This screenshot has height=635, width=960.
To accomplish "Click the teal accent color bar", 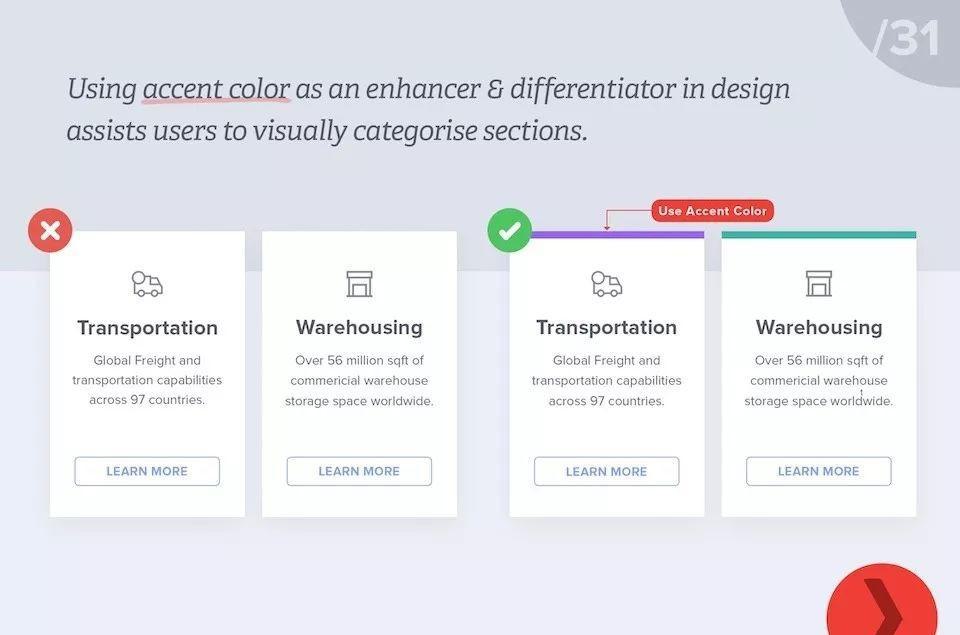I will coord(819,235).
